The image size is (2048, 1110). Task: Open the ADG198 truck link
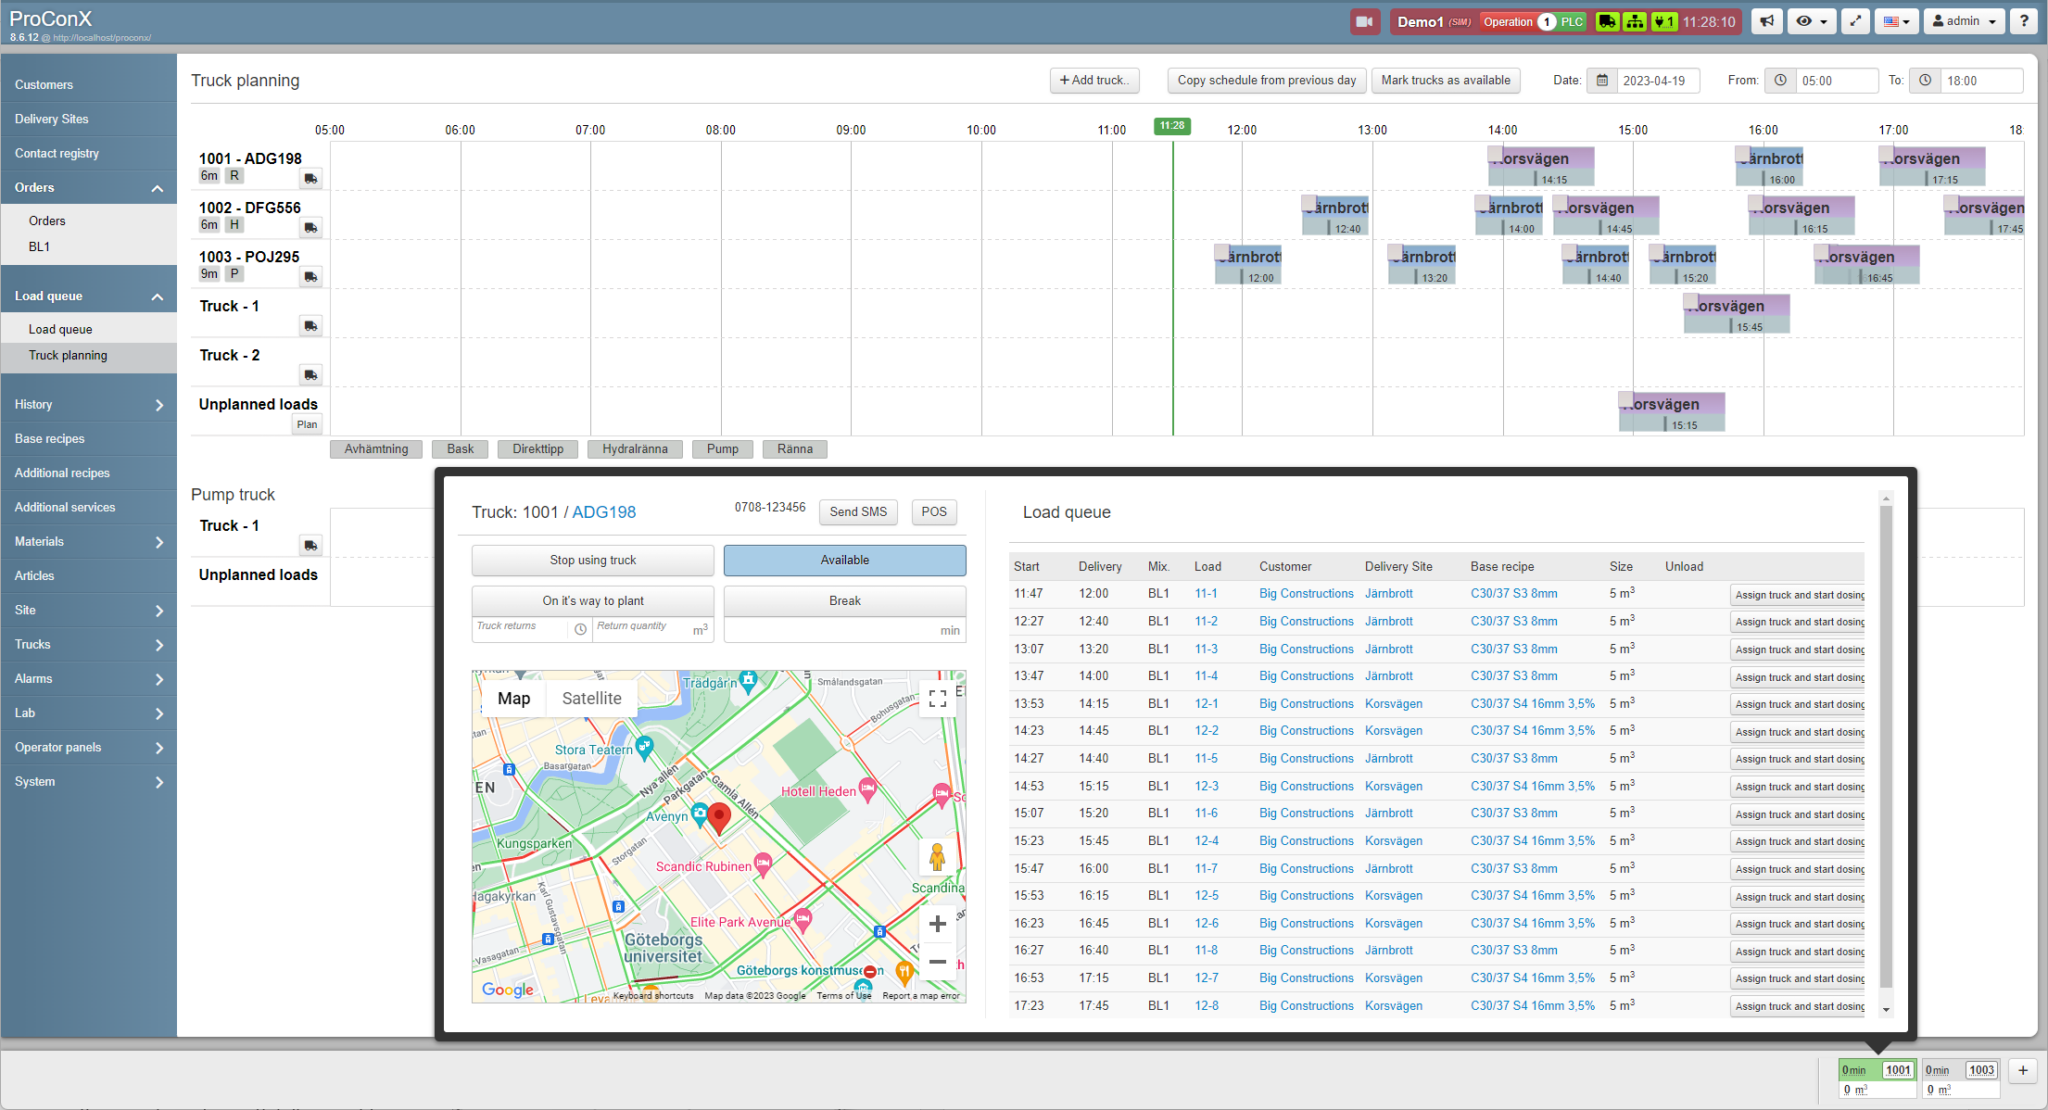click(x=604, y=511)
